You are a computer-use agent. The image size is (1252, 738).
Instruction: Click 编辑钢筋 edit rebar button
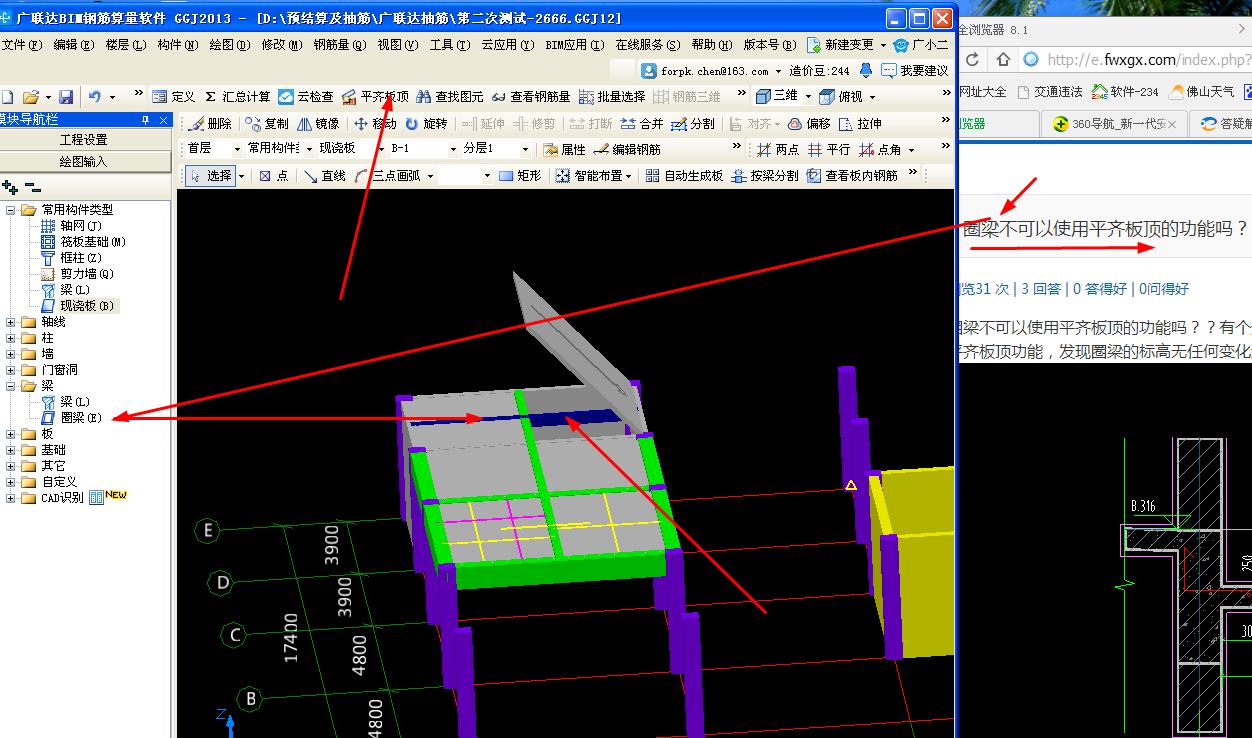[x=627, y=149]
